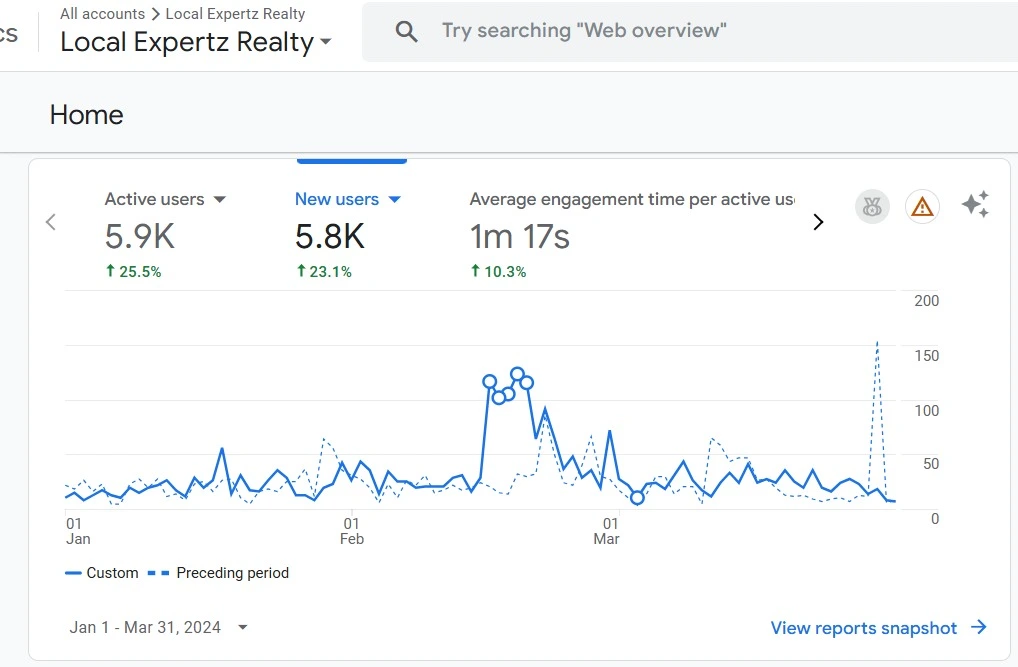Open the View reports snapshot link
Viewport: 1018px width, 667px height.
(863, 628)
